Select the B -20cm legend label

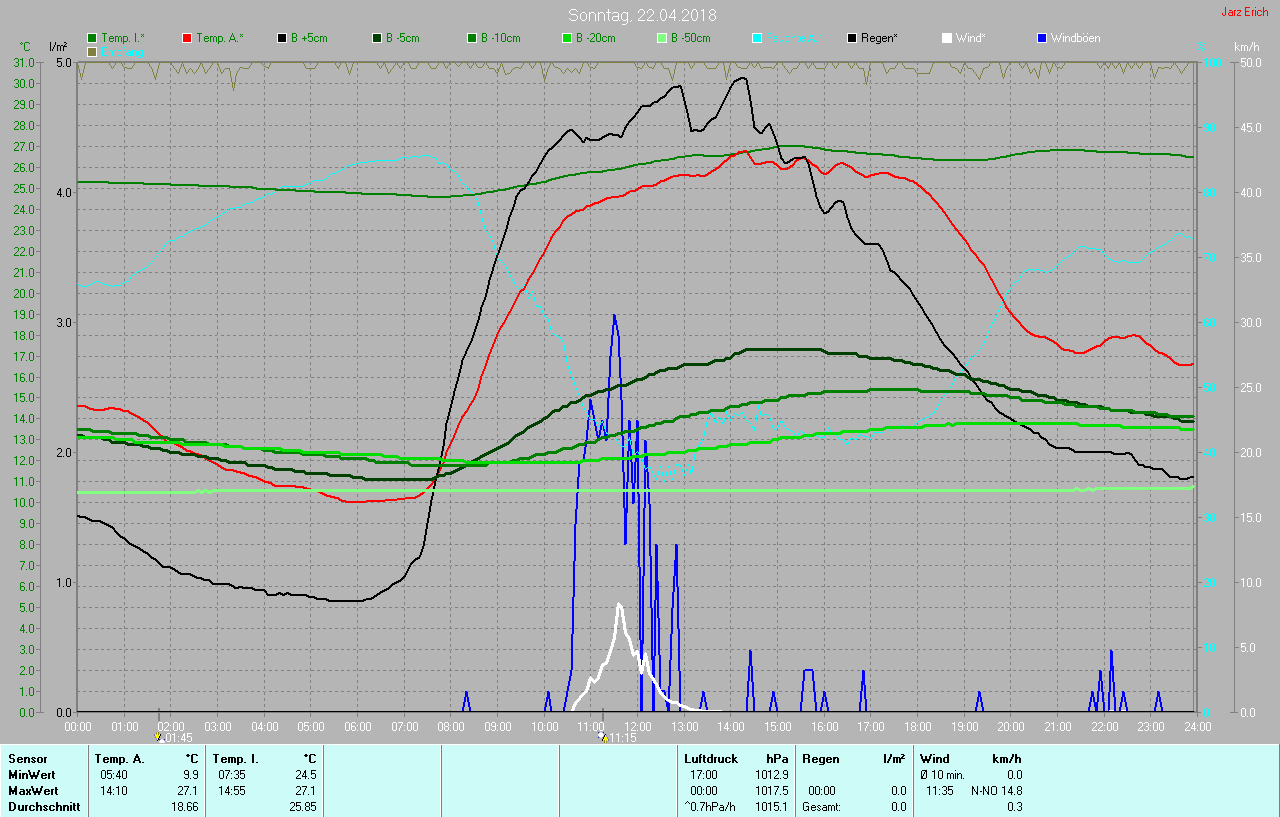(596, 38)
